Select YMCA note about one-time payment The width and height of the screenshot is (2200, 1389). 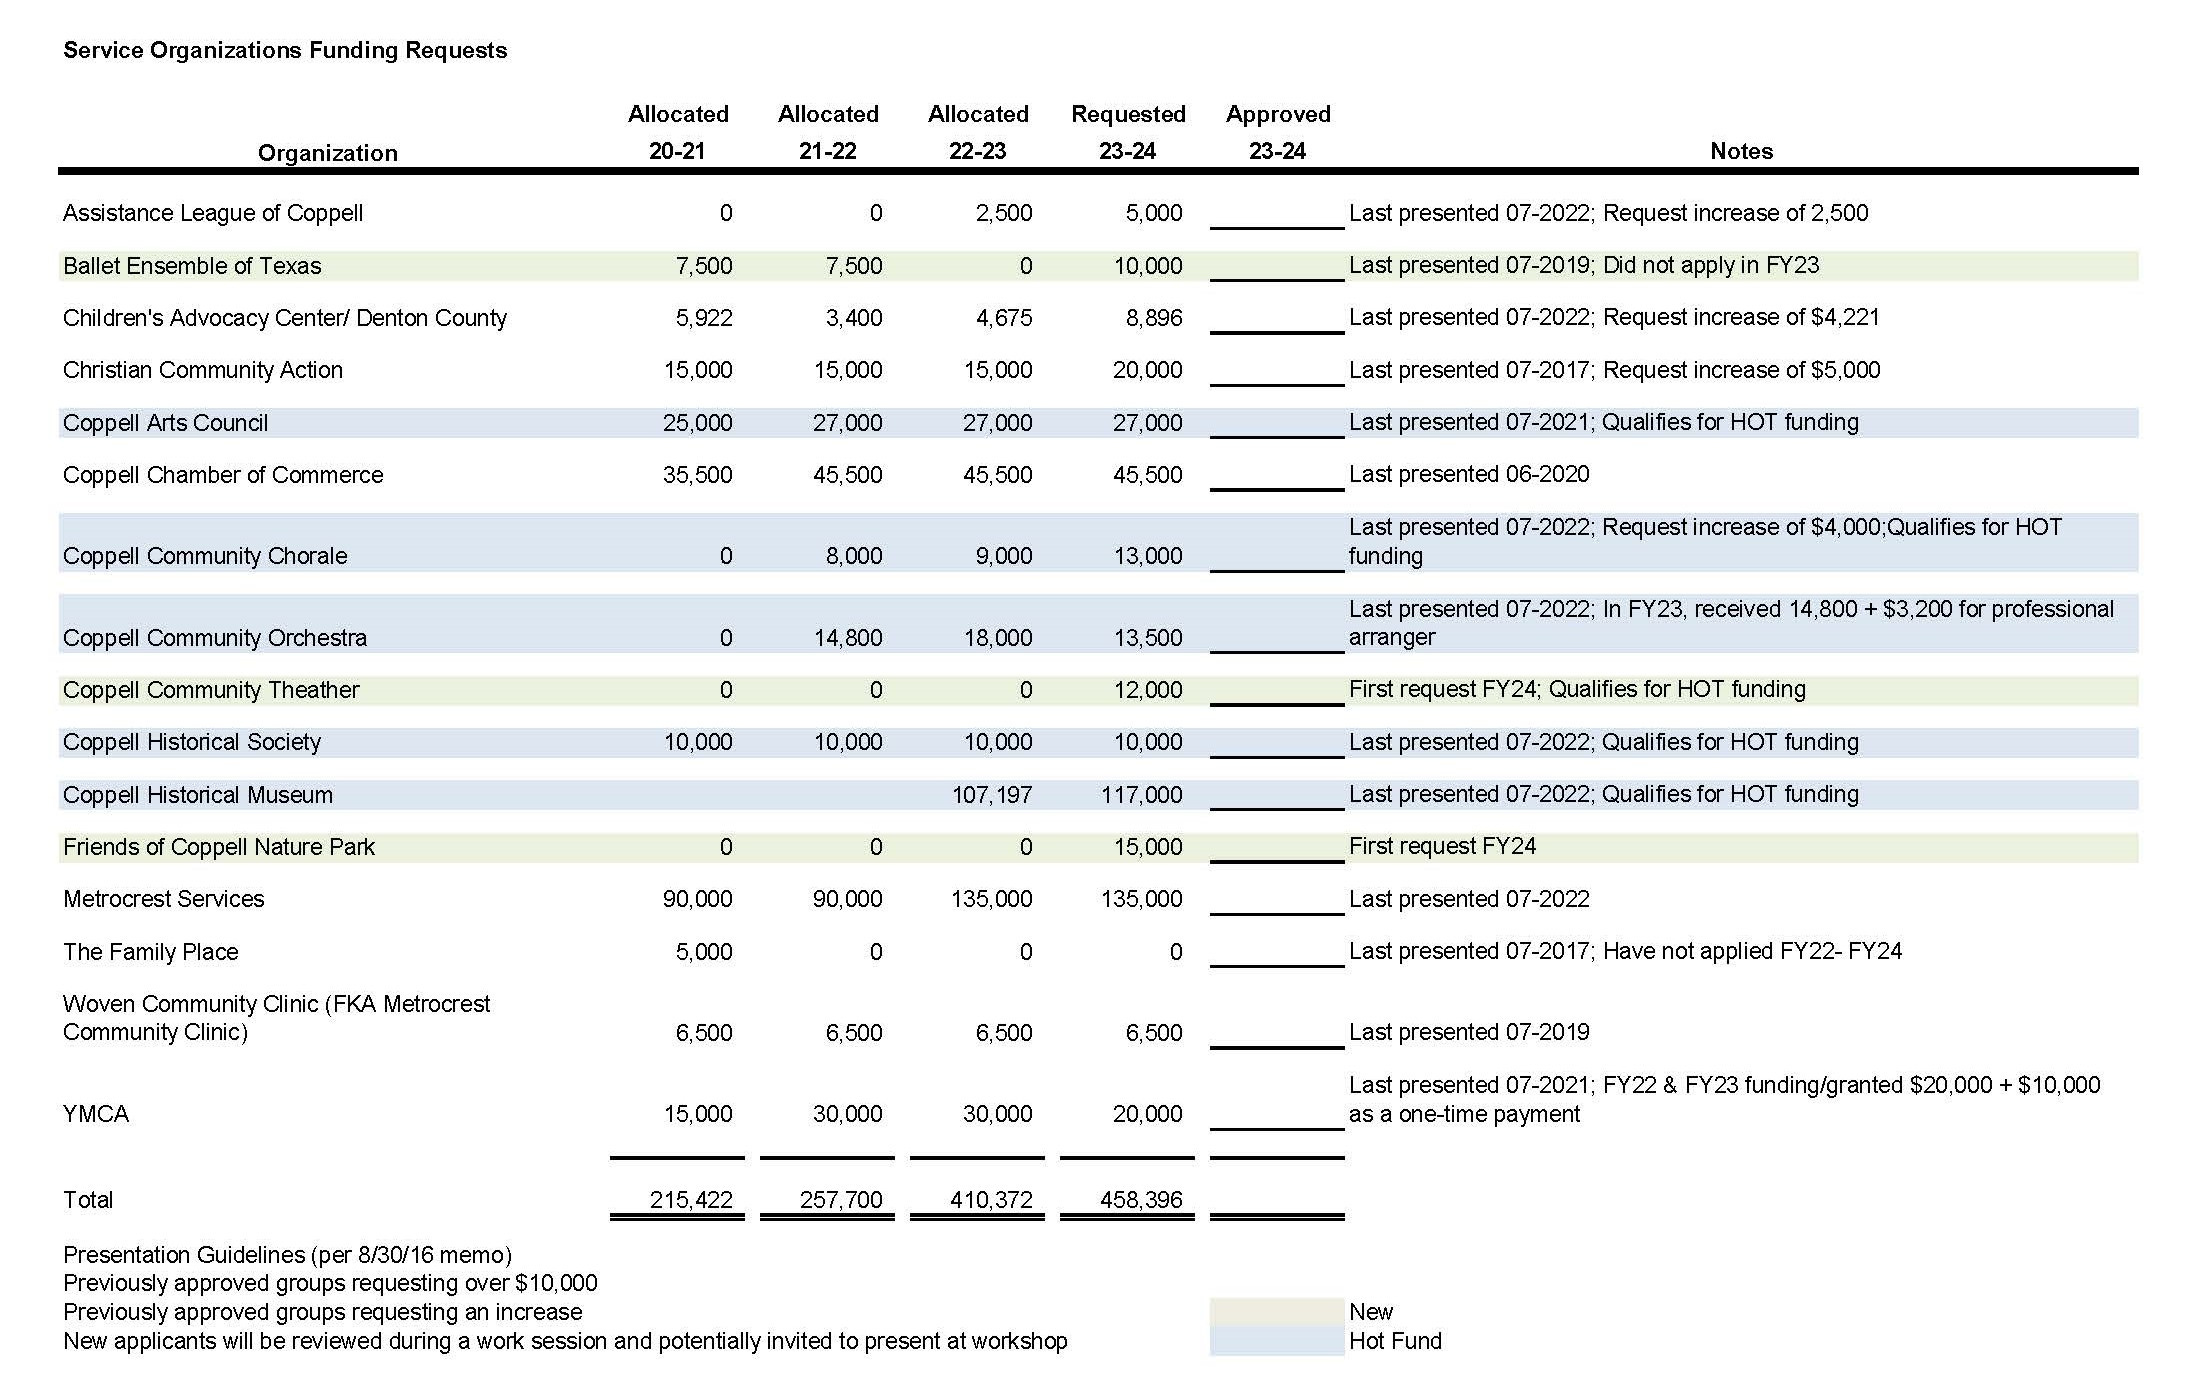tap(1725, 1100)
